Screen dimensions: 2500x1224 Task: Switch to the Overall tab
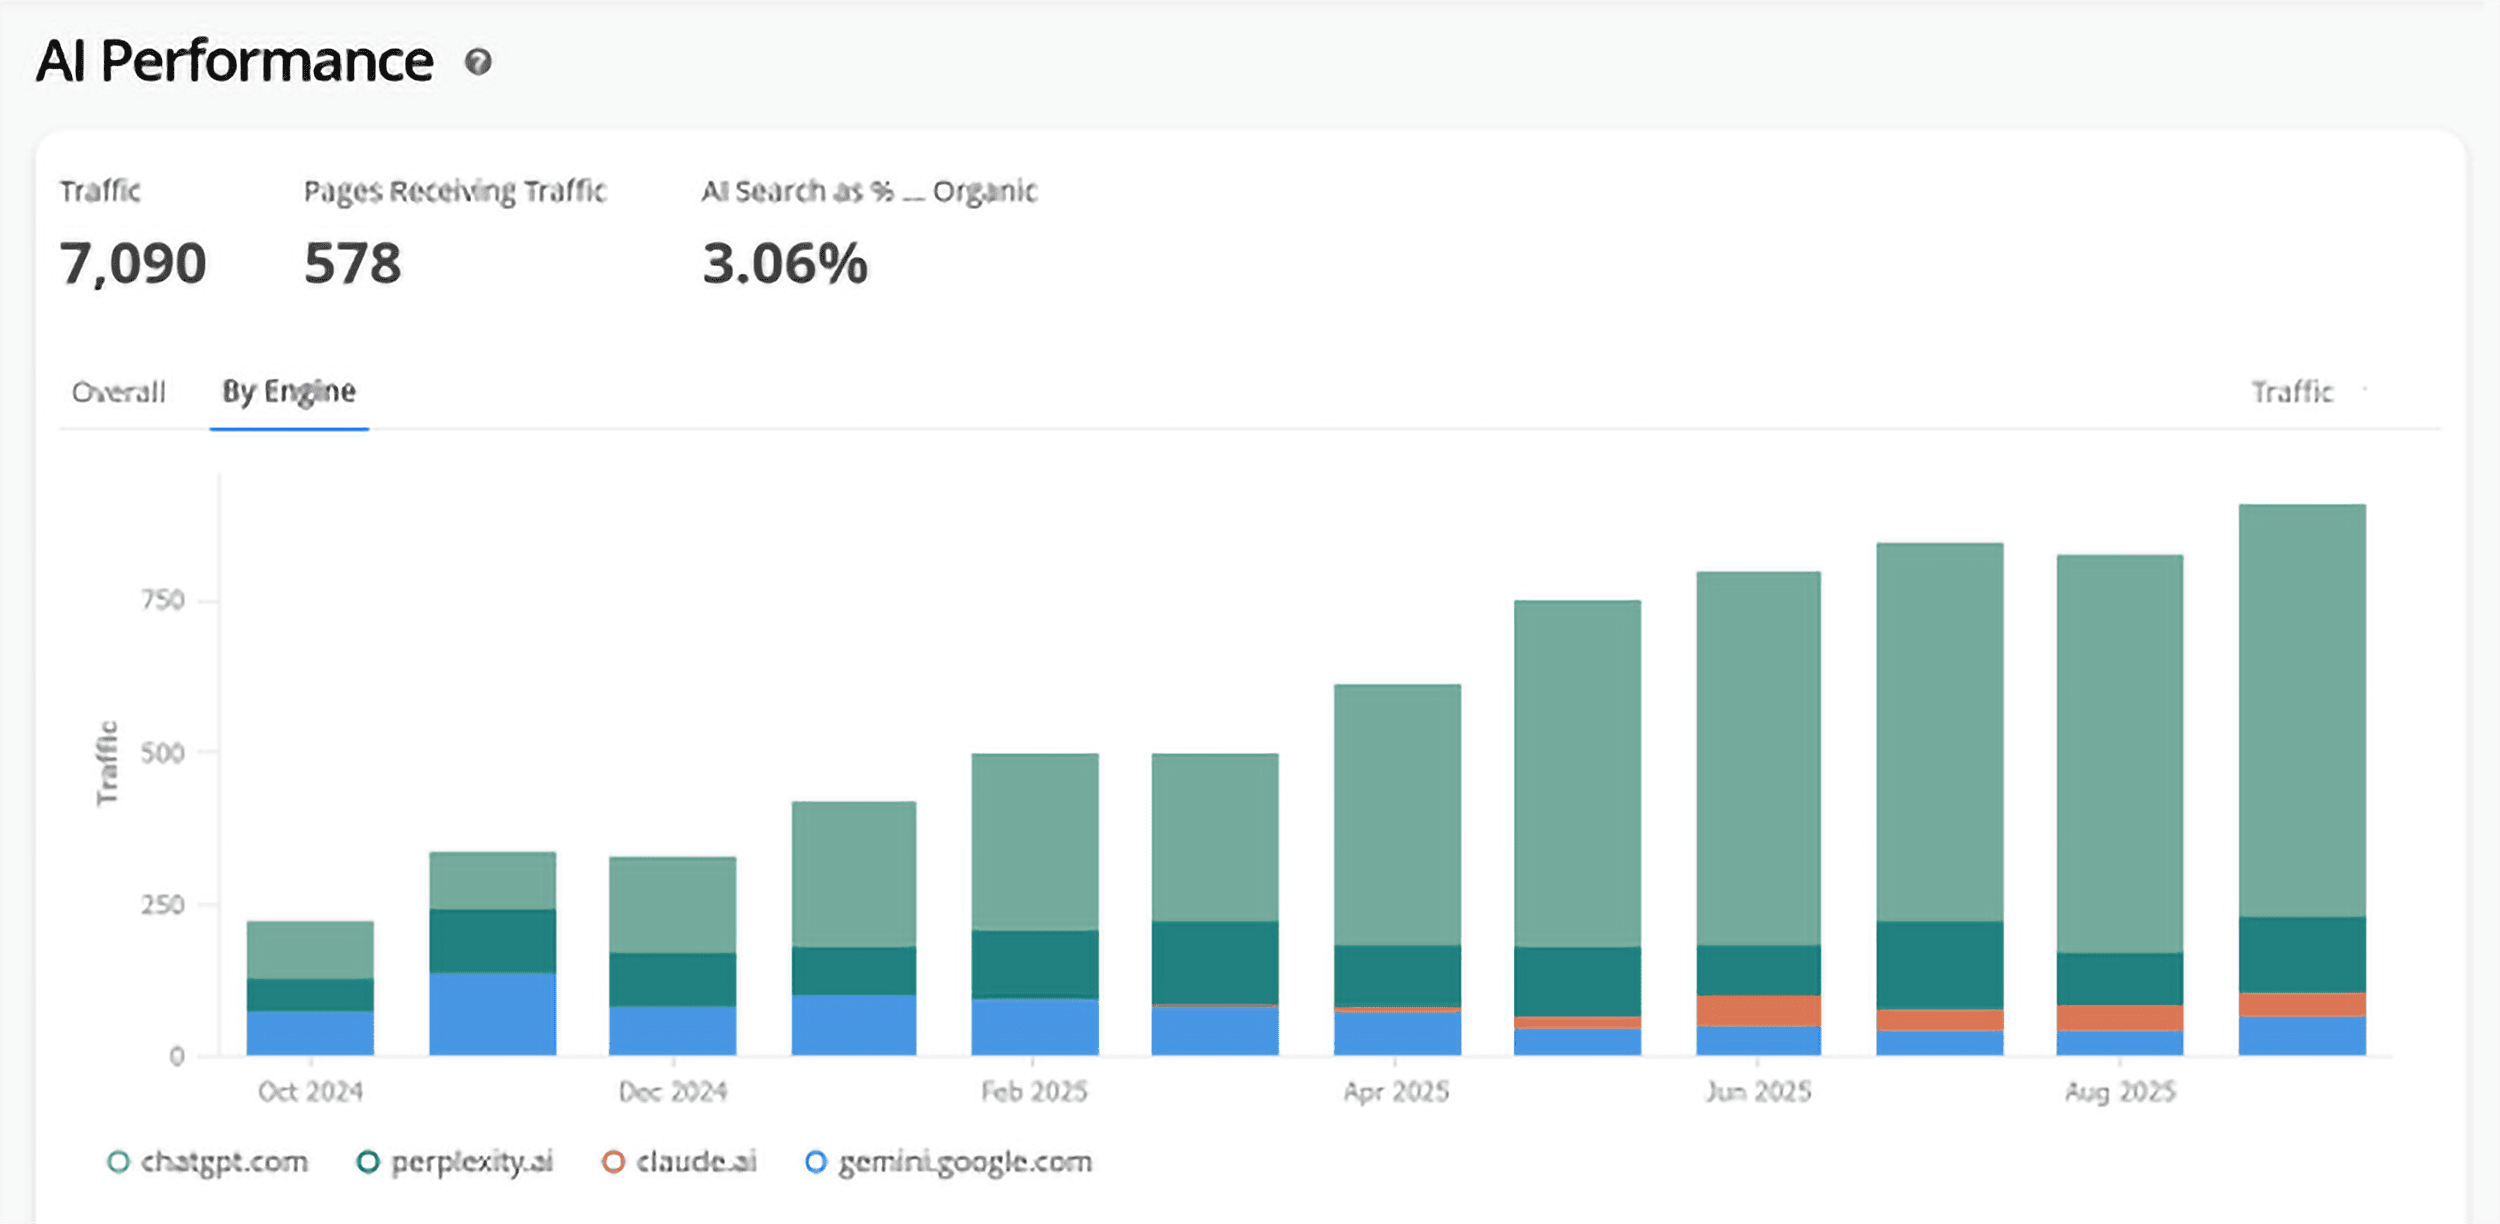click(x=119, y=392)
